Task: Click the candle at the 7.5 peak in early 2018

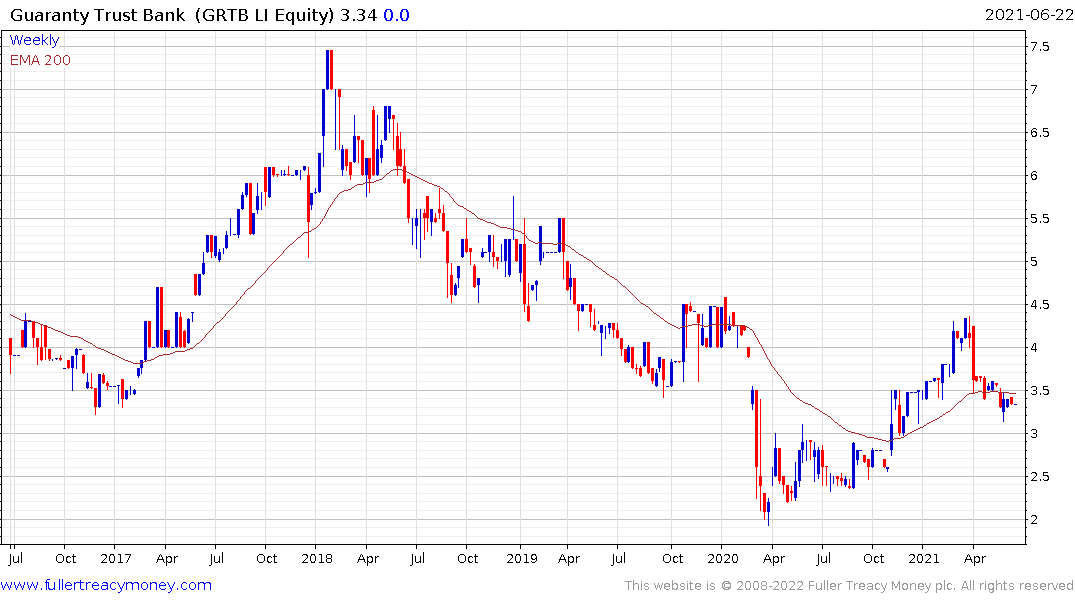Action: click(330, 69)
